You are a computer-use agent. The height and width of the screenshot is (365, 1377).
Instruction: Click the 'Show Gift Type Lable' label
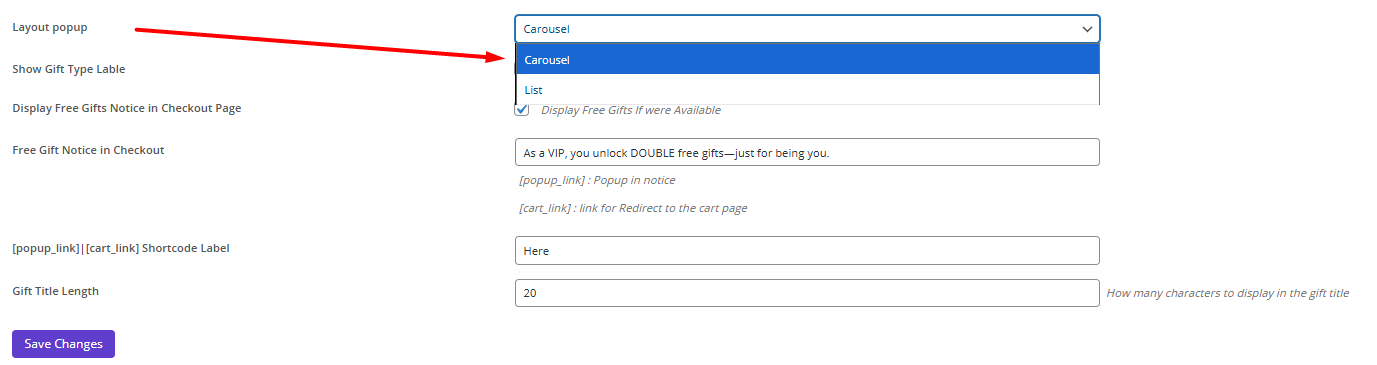point(69,69)
